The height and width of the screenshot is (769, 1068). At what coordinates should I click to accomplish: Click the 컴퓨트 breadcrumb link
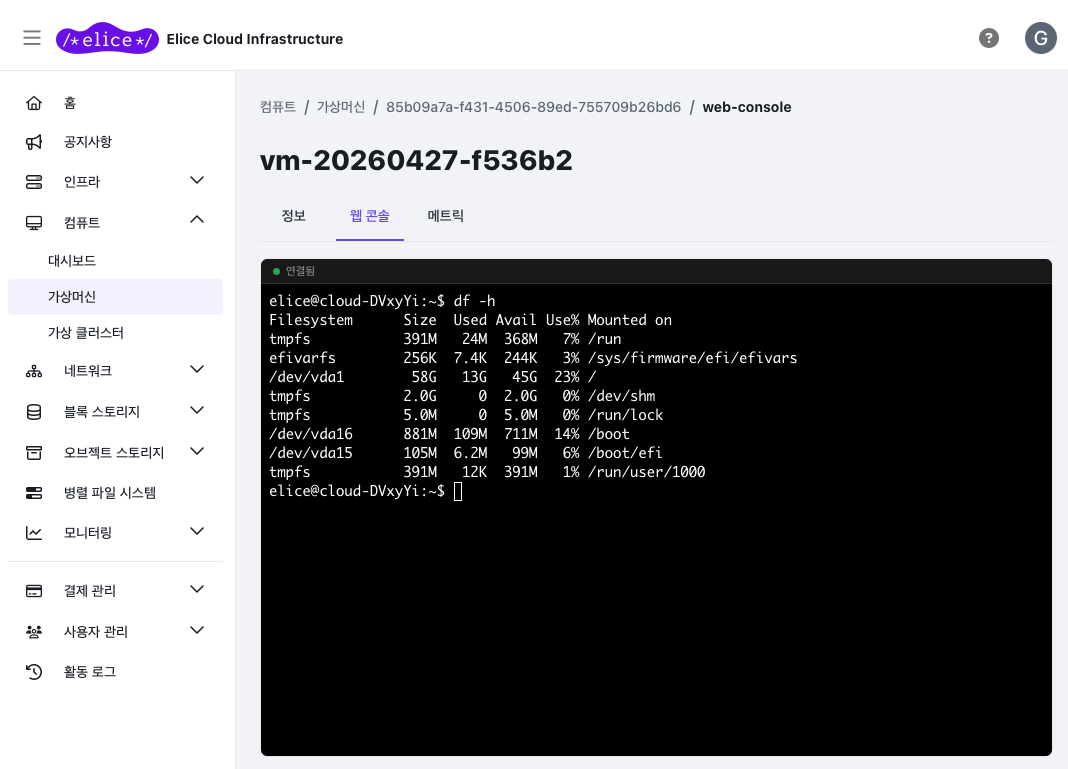pyautogui.click(x=278, y=107)
